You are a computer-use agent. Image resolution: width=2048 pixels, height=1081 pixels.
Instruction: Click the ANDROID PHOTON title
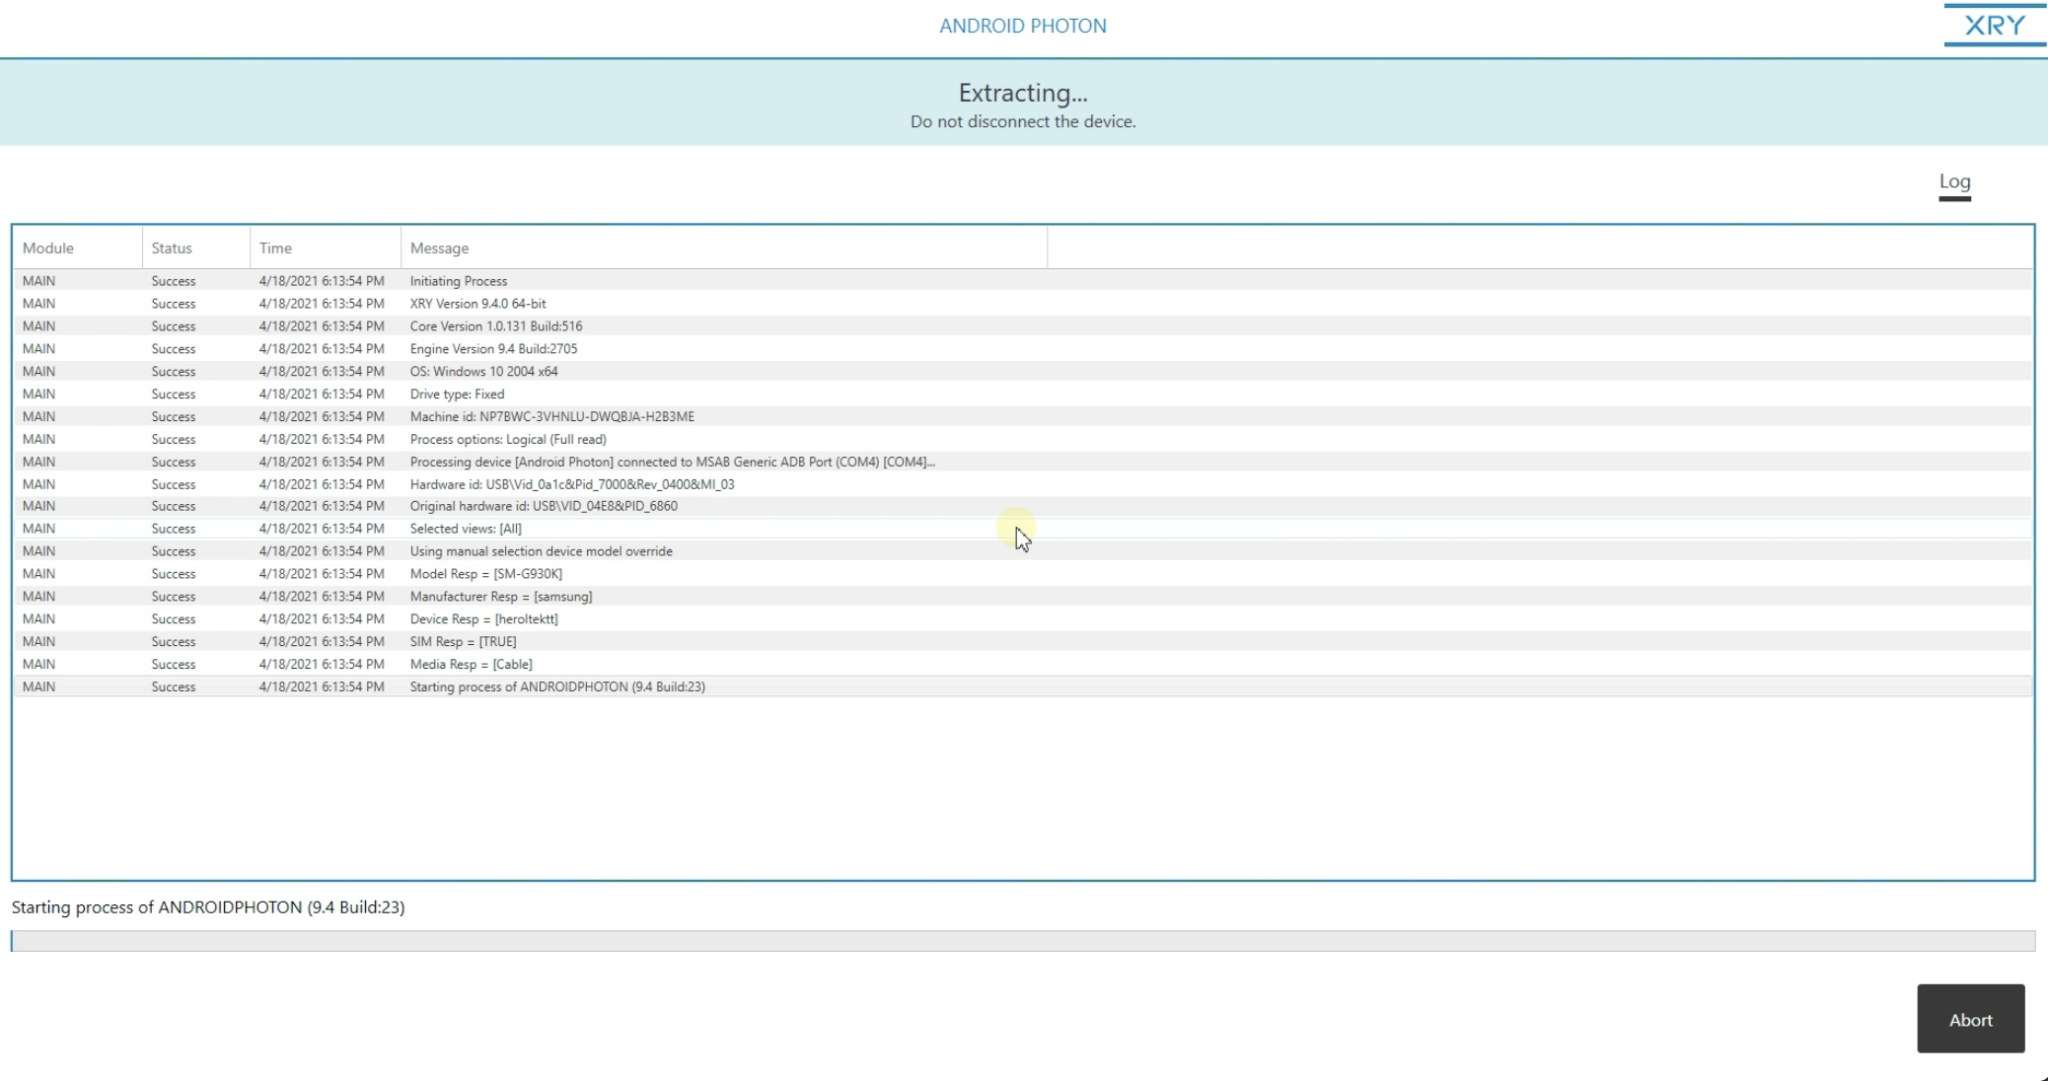(1022, 25)
